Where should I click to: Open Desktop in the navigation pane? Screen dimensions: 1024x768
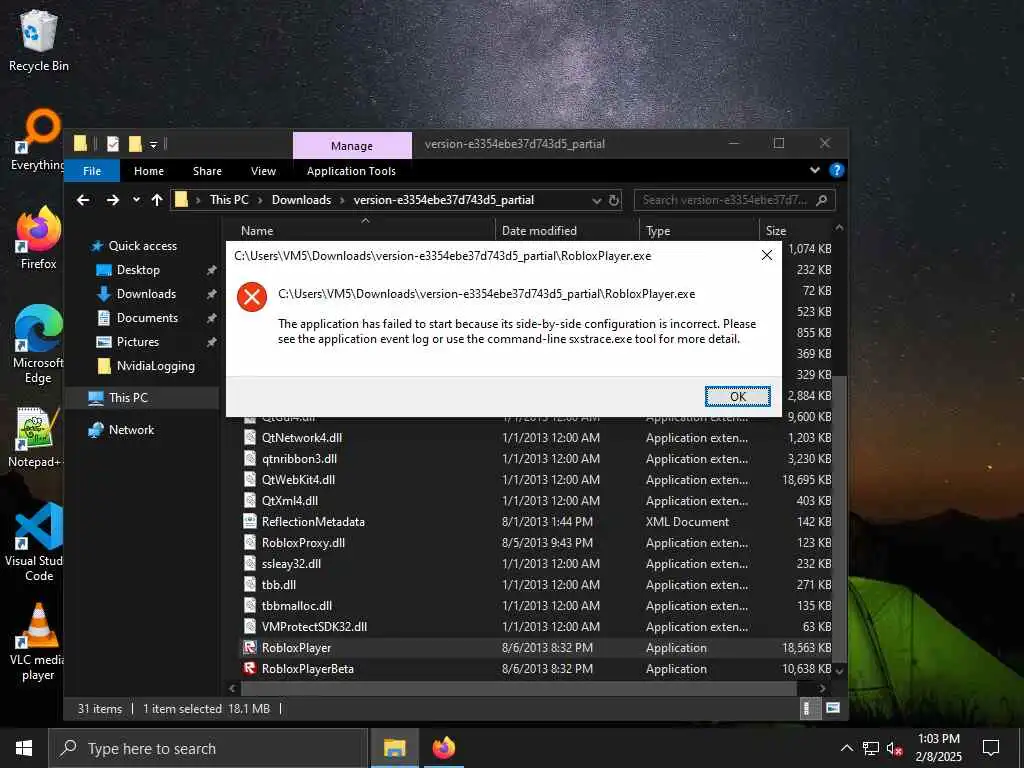tap(138, 270)
